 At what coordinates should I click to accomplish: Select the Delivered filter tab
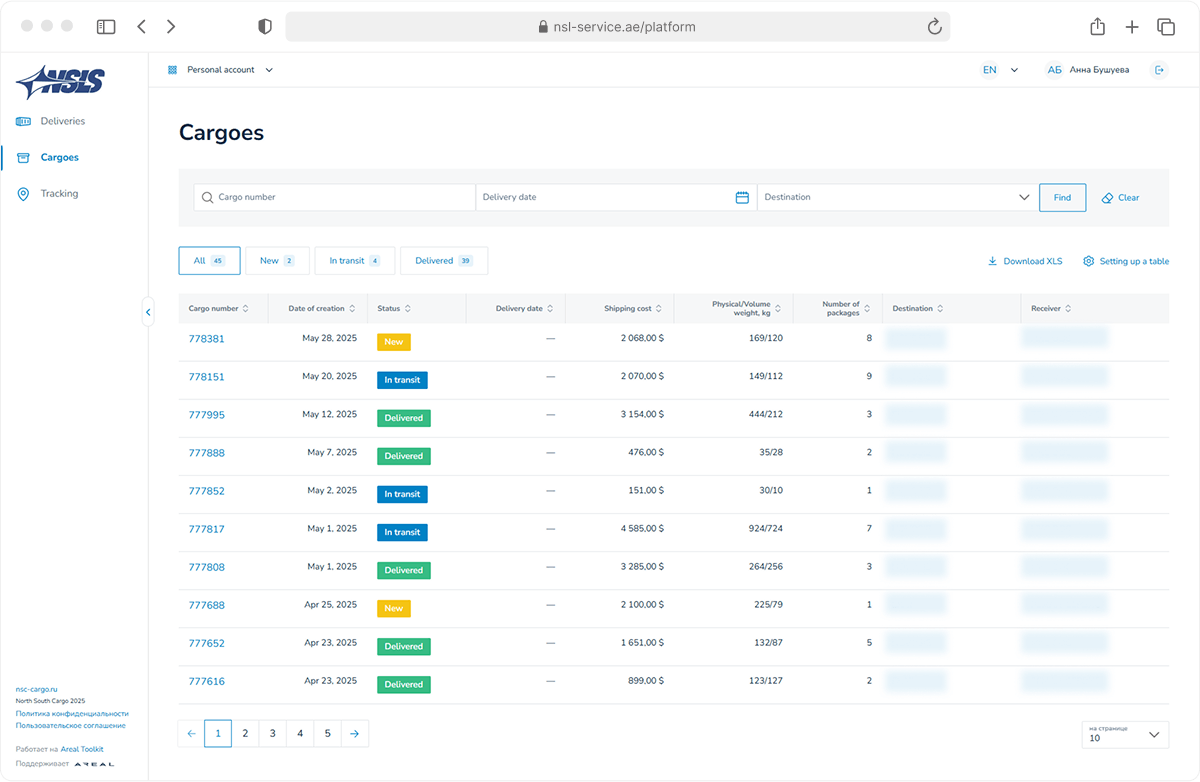[443, 261]
